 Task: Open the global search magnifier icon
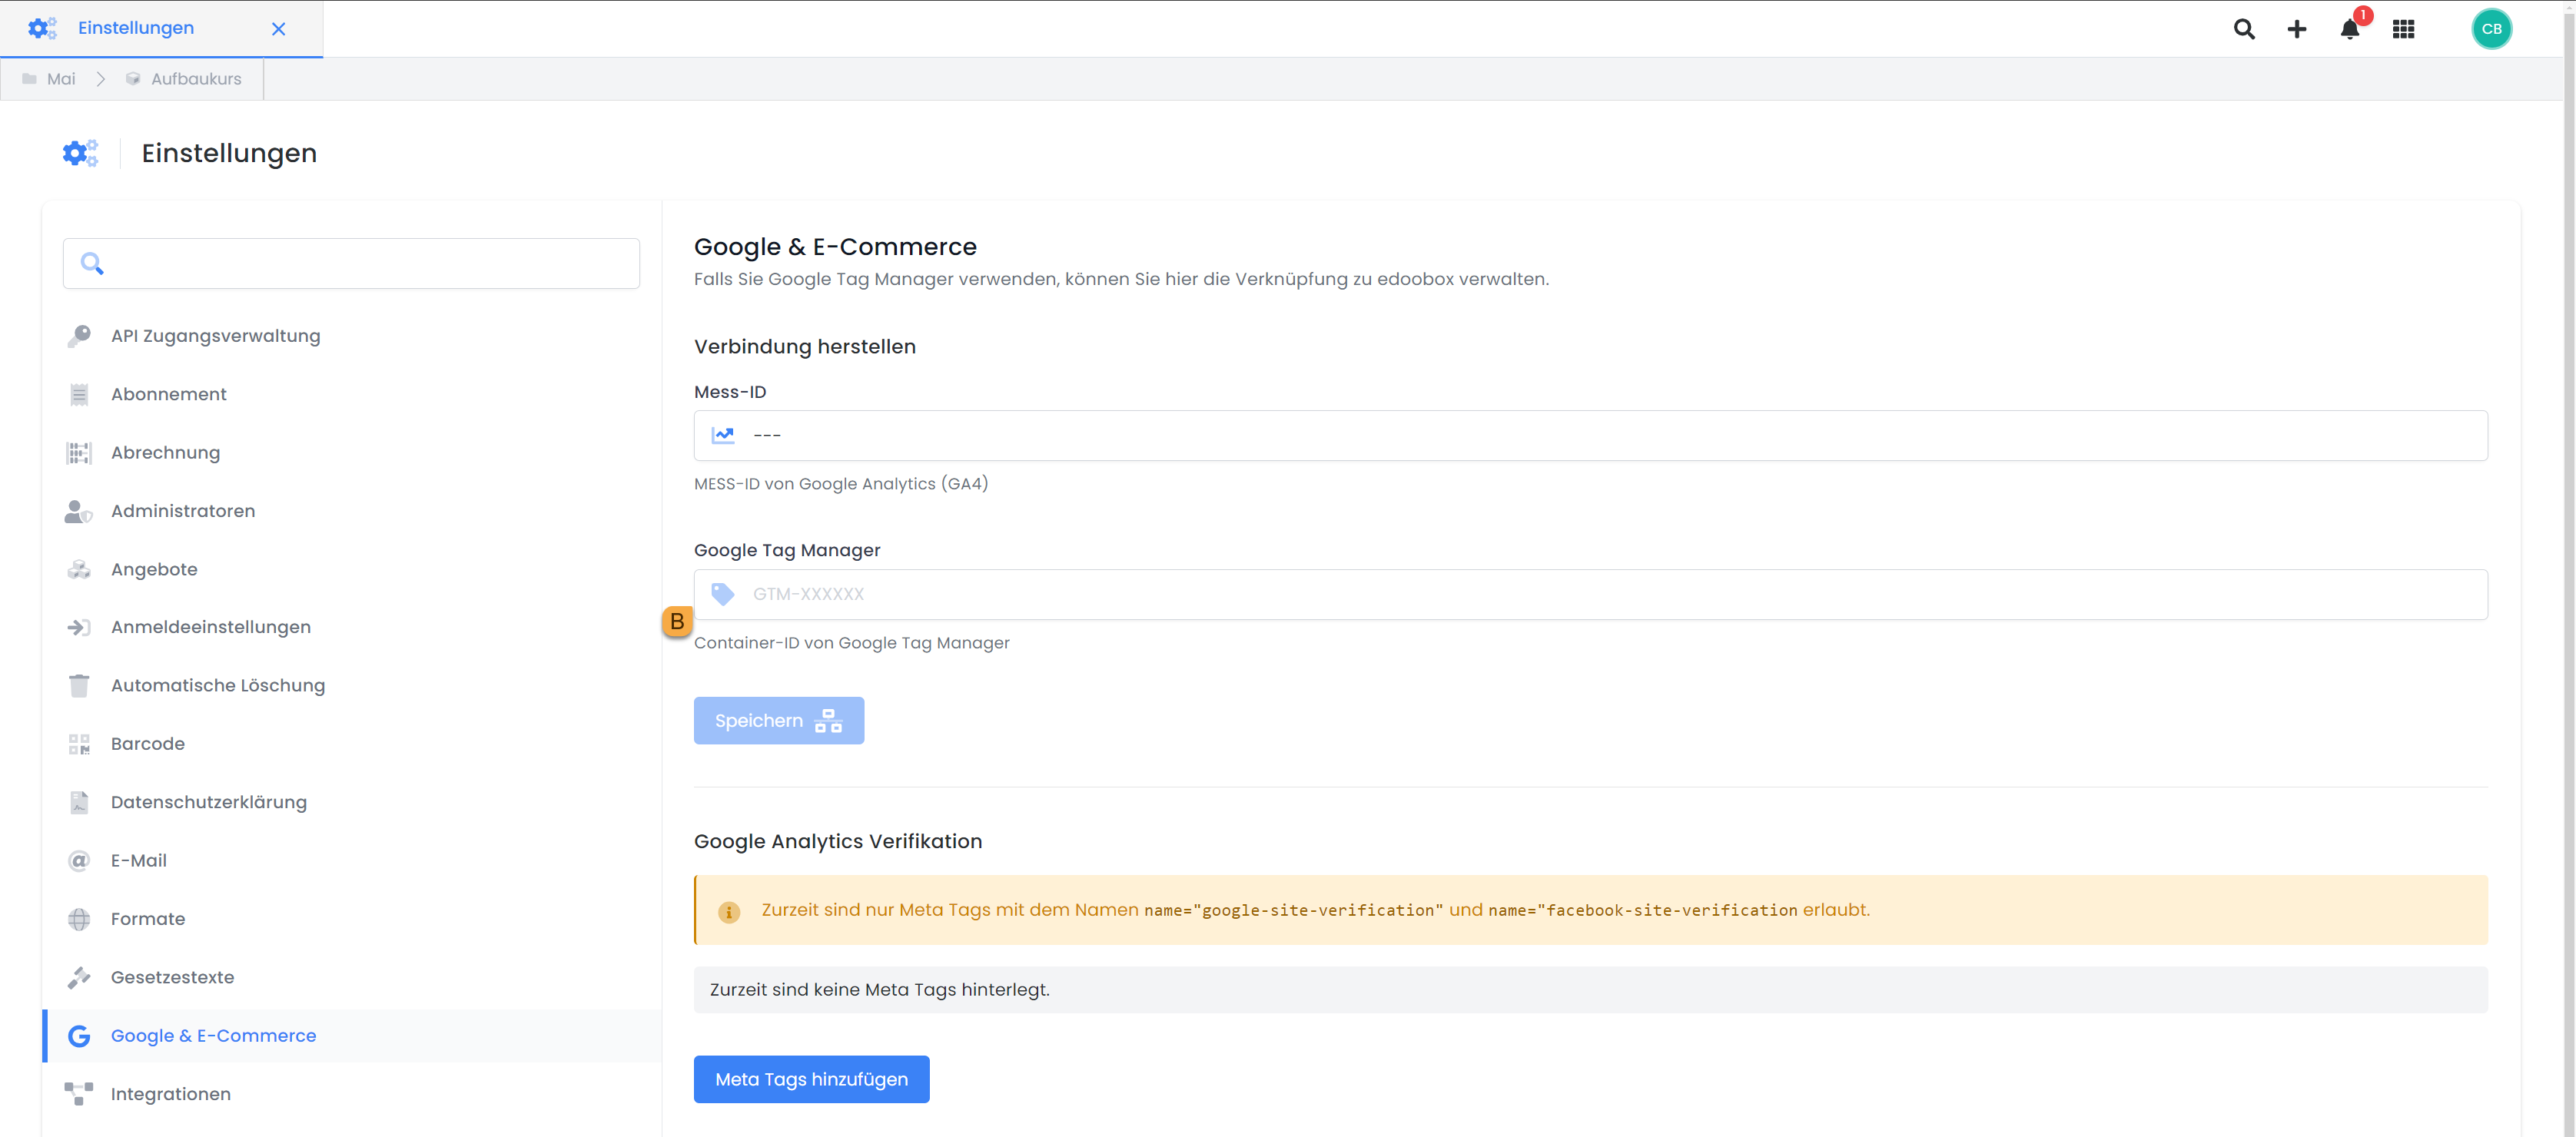coord(2244,29)
